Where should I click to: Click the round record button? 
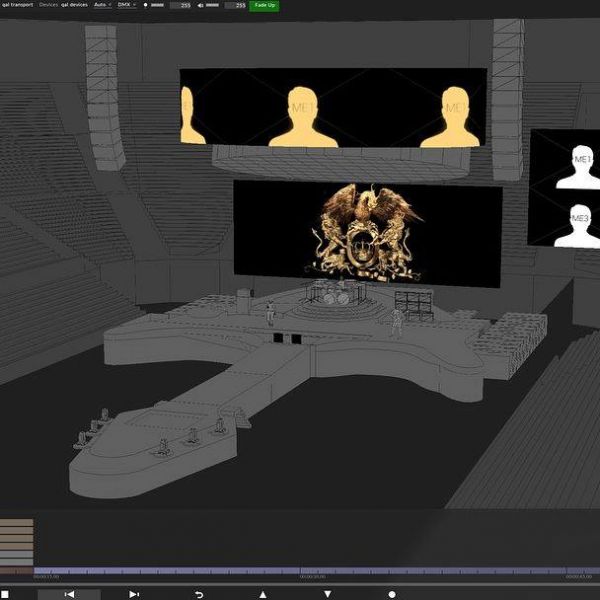(392, 594)
